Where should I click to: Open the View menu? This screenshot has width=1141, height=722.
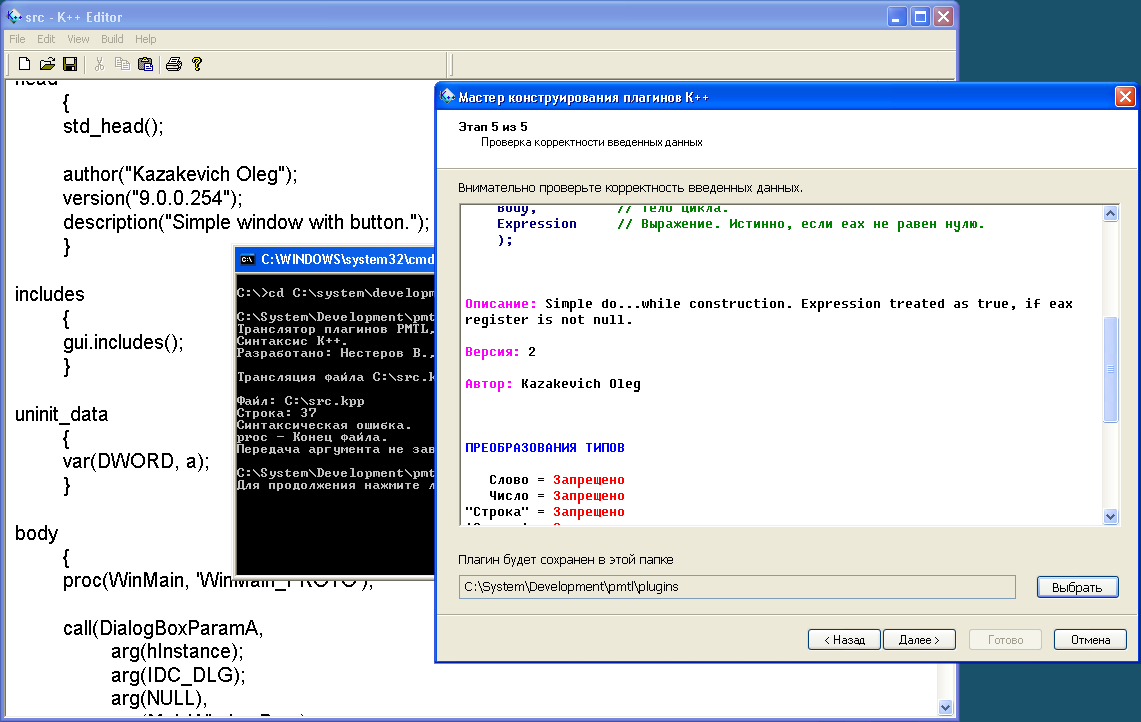pyautogui.click(x=79, y=39)
